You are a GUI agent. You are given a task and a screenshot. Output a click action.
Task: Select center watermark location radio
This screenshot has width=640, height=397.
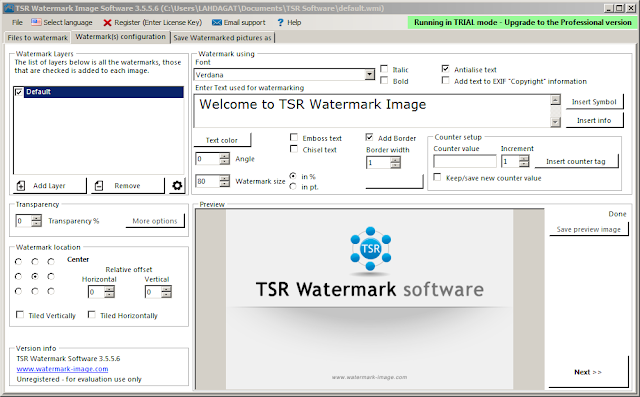click(35, 276)
